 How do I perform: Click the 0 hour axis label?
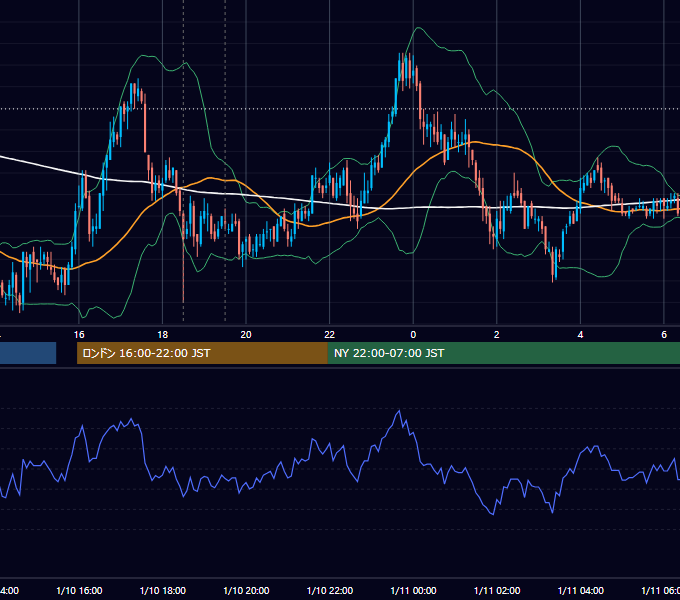(x=413, y=335)
